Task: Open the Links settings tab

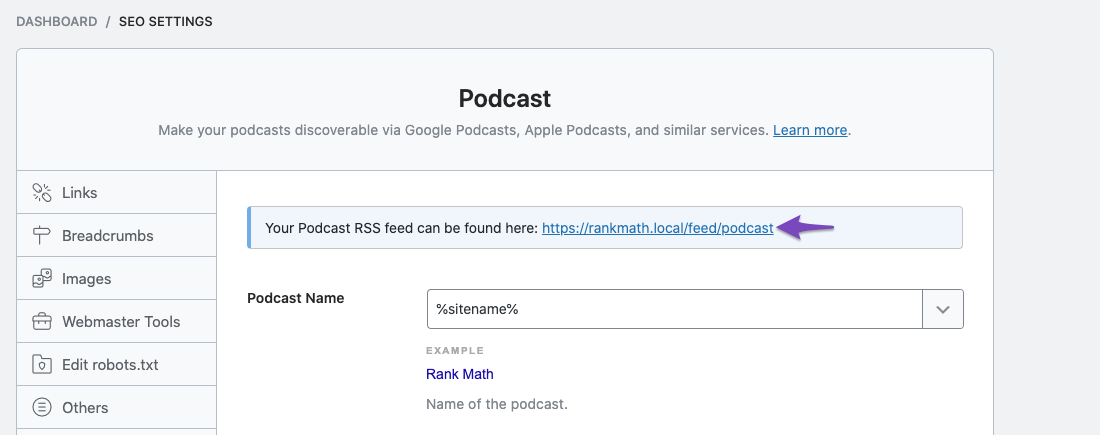Action: pos(116,192)
